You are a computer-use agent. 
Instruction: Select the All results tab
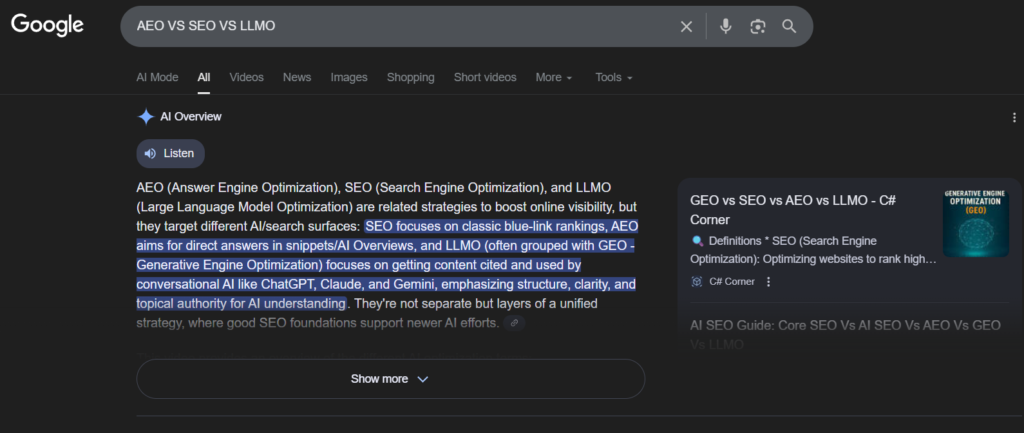pyautogui.click(x=204, y=77)
